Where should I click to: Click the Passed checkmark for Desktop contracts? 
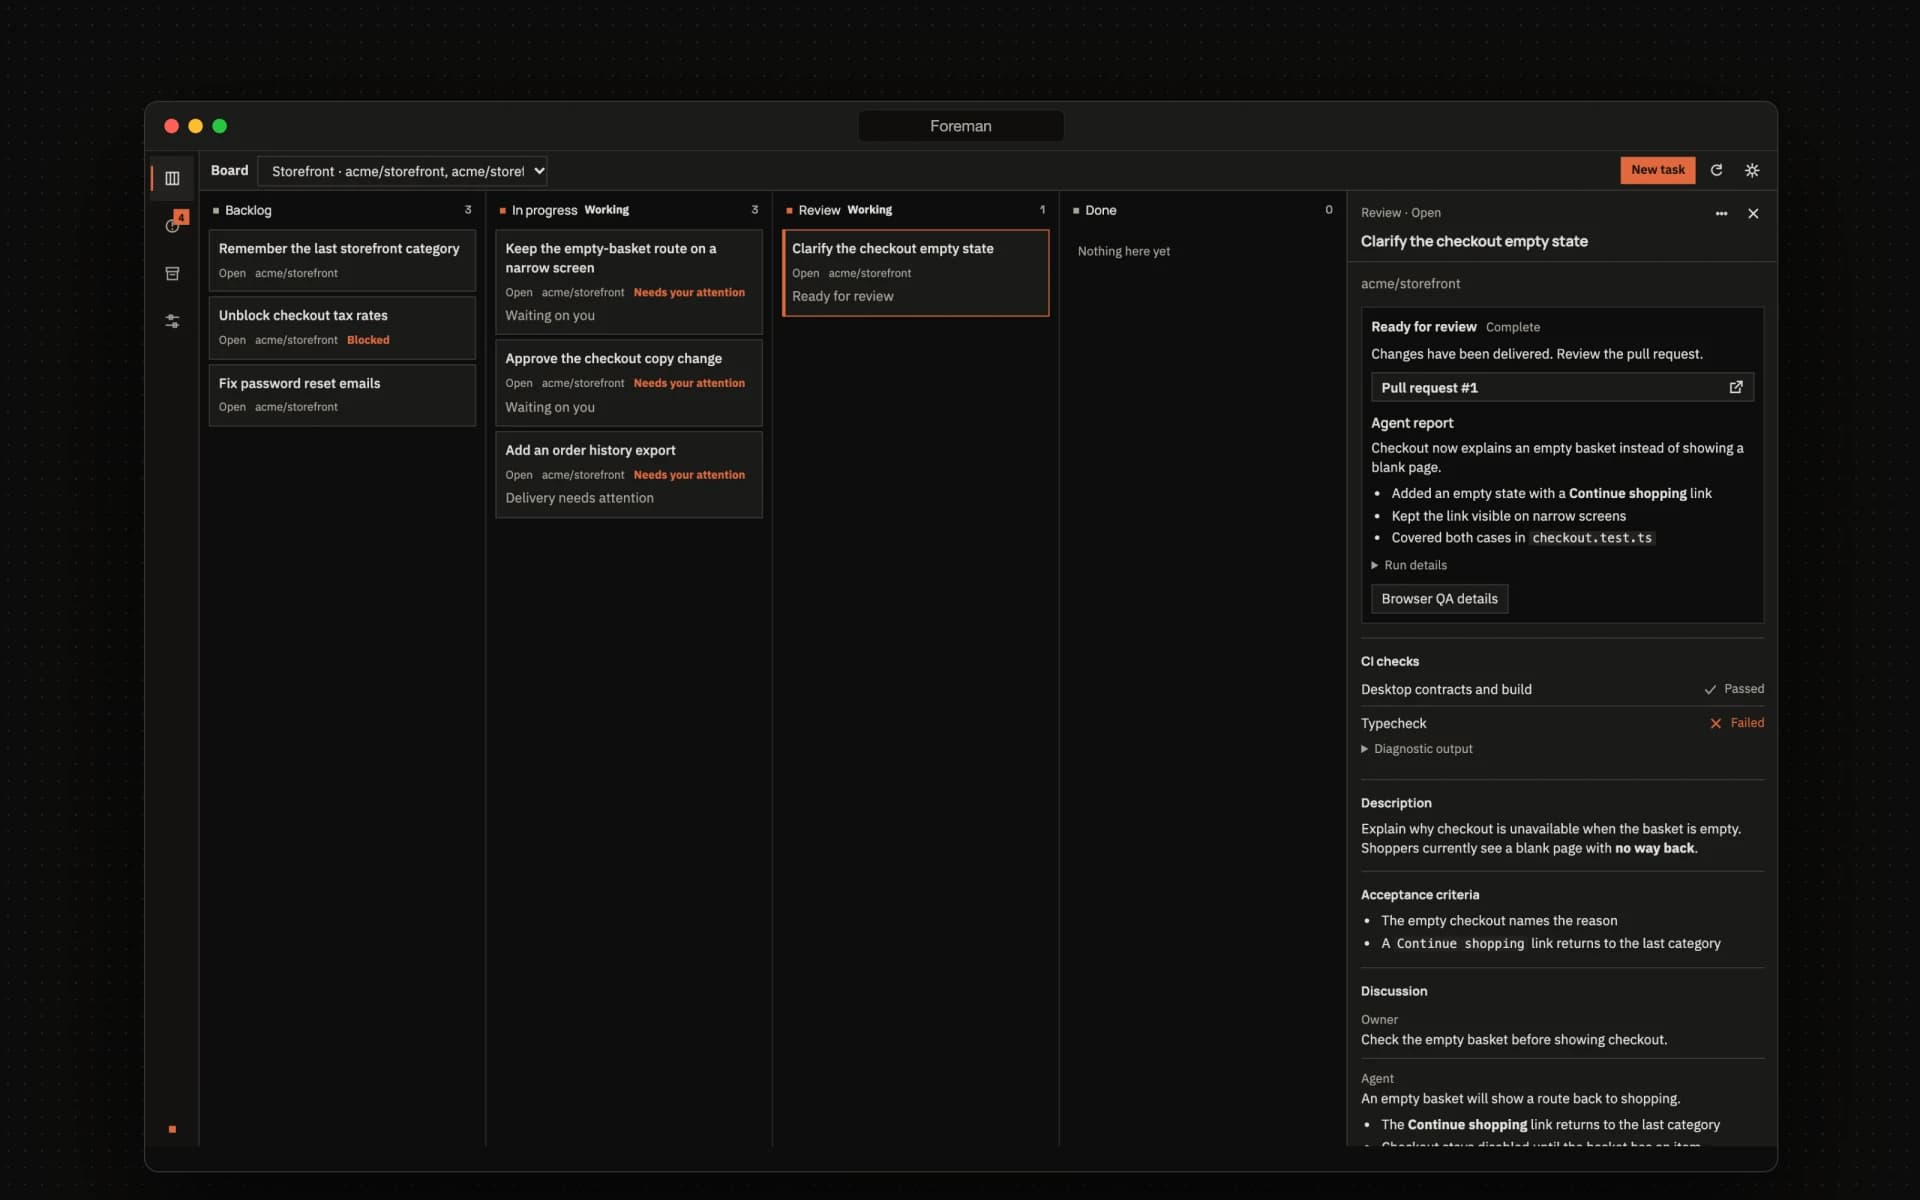(1710, 689)
